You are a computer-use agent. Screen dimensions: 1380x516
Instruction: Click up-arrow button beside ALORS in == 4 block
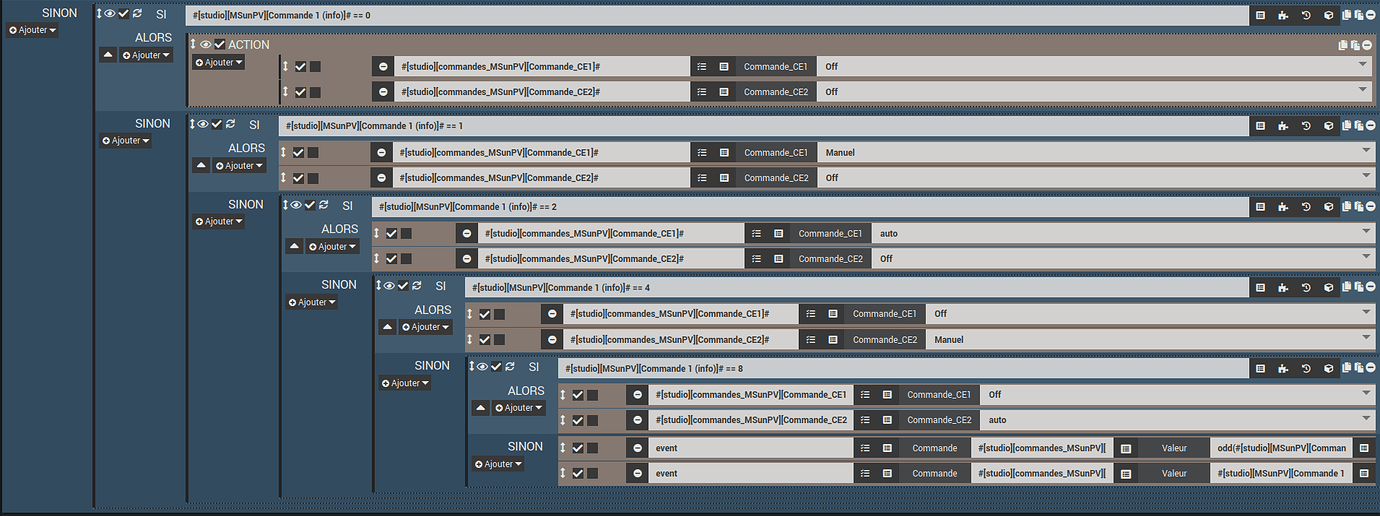point(387,327)
